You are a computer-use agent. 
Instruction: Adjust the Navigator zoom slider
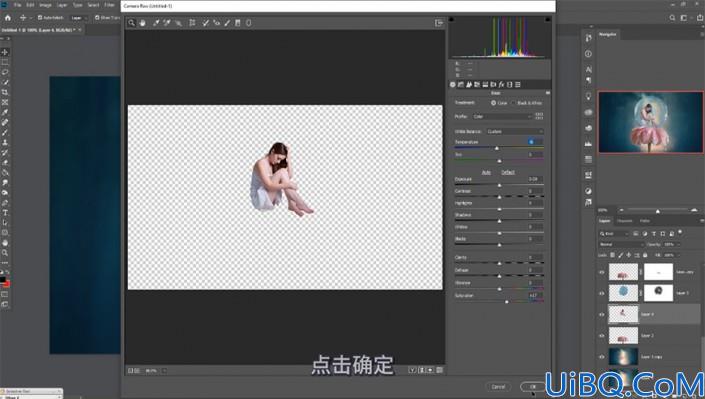(658, 211)
